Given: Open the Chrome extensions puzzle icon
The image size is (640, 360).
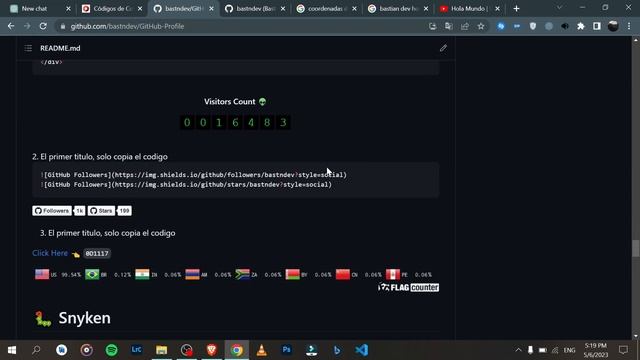Looking at the screenshot, I should [x=581, y=26].
